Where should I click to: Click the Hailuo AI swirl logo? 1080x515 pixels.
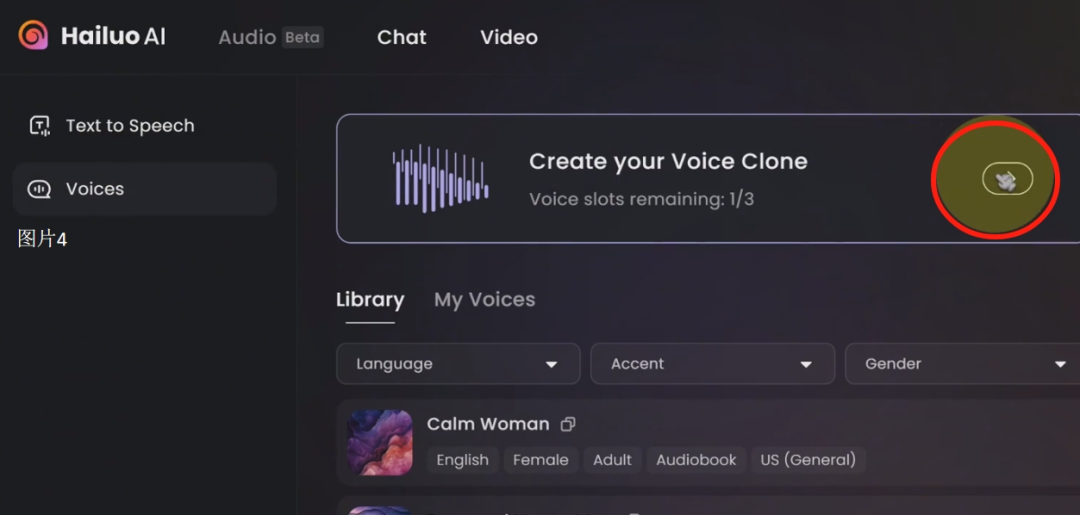tap(33, 35)
